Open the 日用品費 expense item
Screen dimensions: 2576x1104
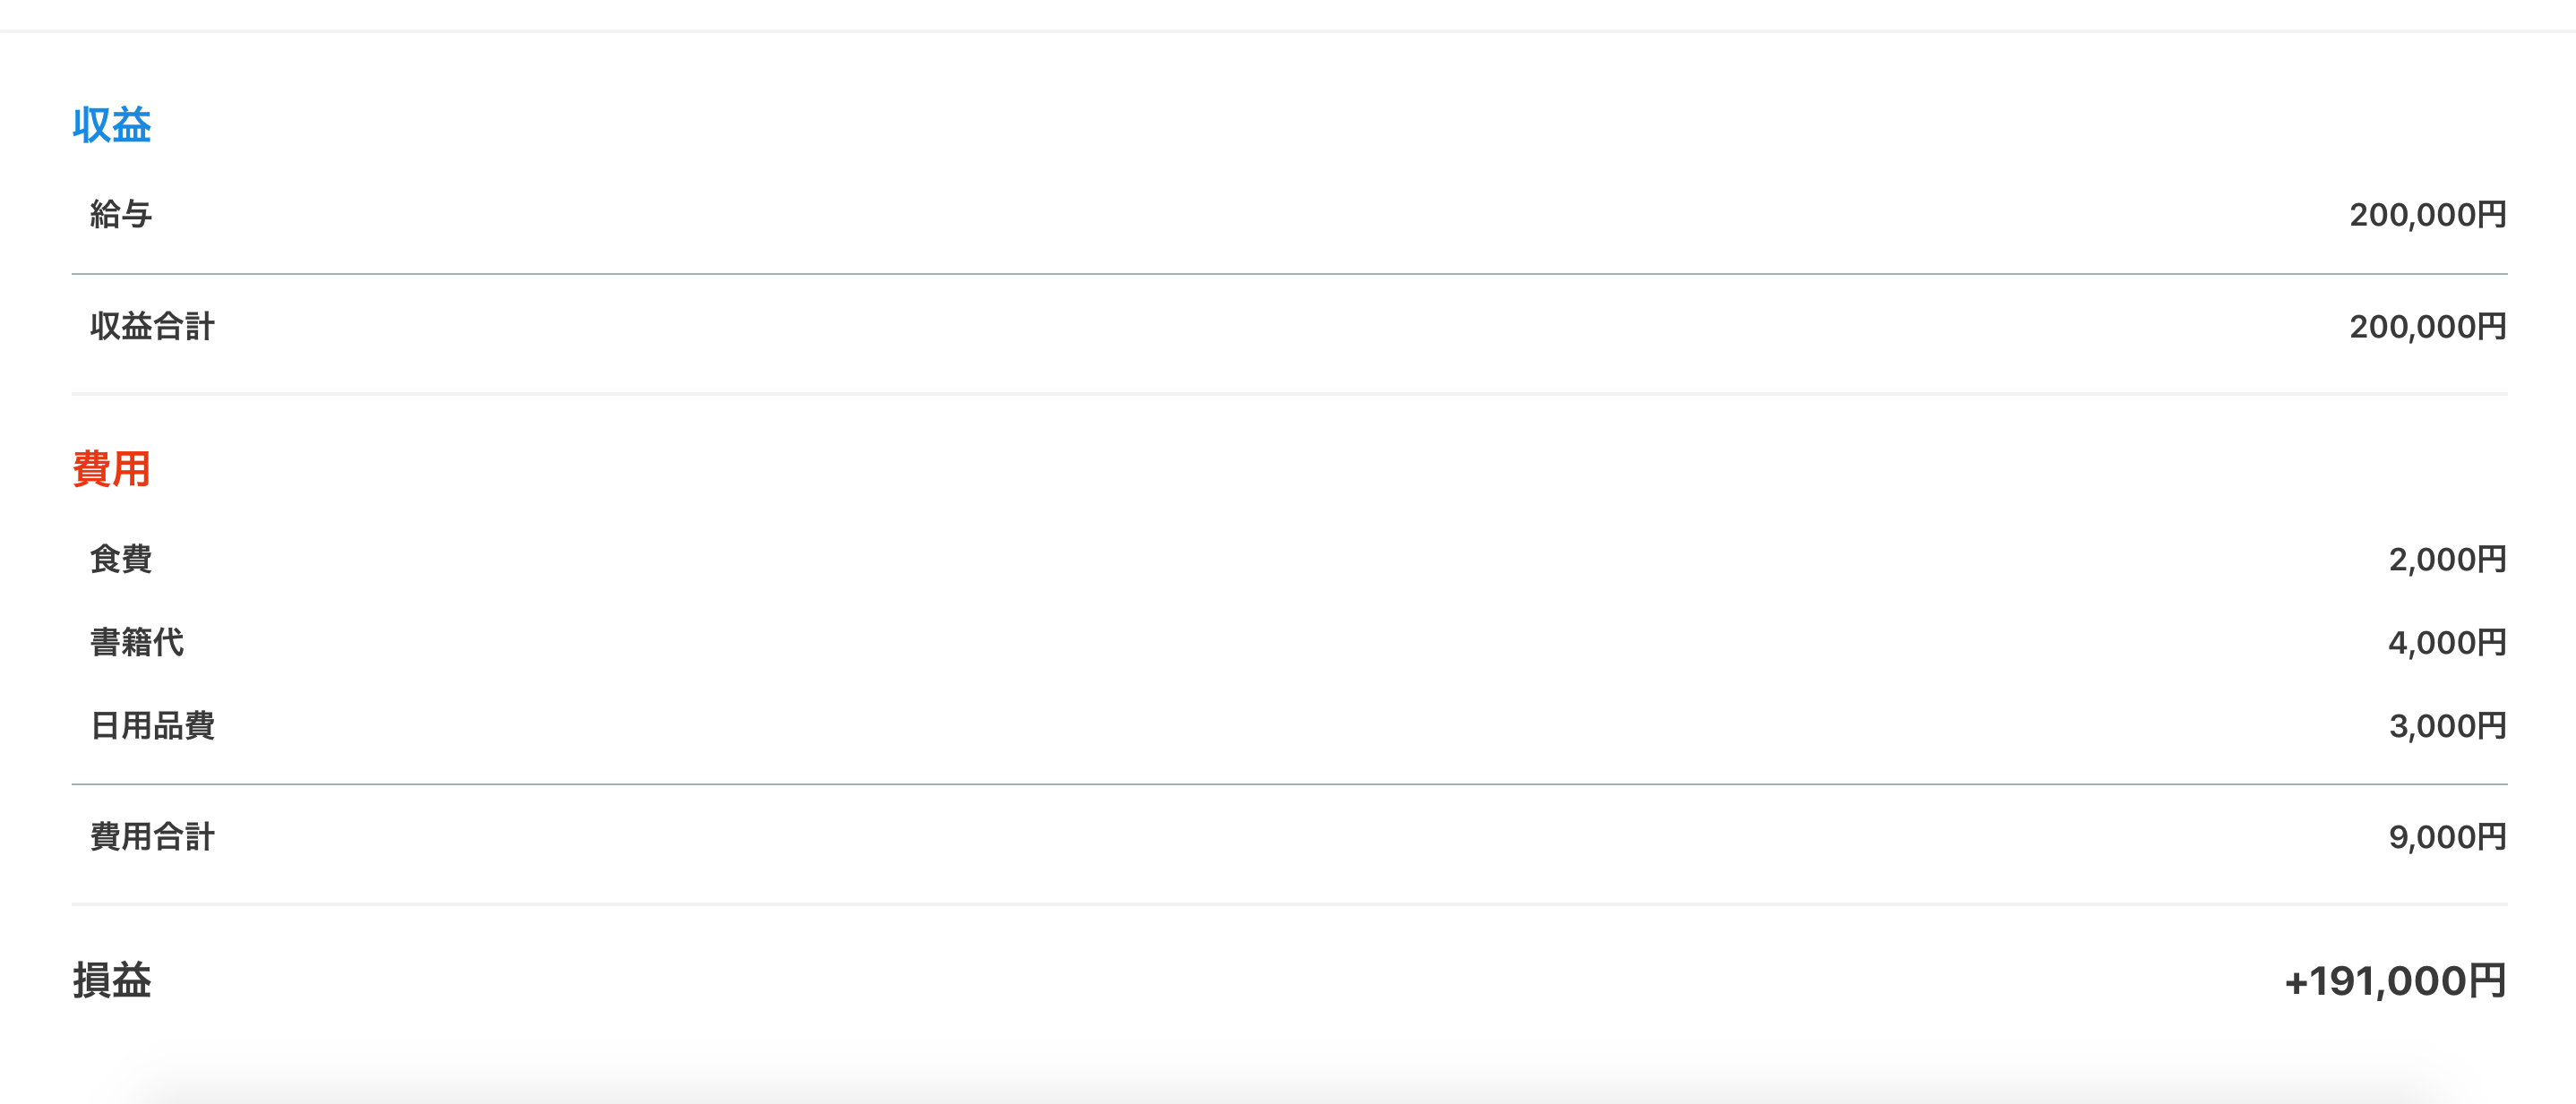(x=152, y=725)
